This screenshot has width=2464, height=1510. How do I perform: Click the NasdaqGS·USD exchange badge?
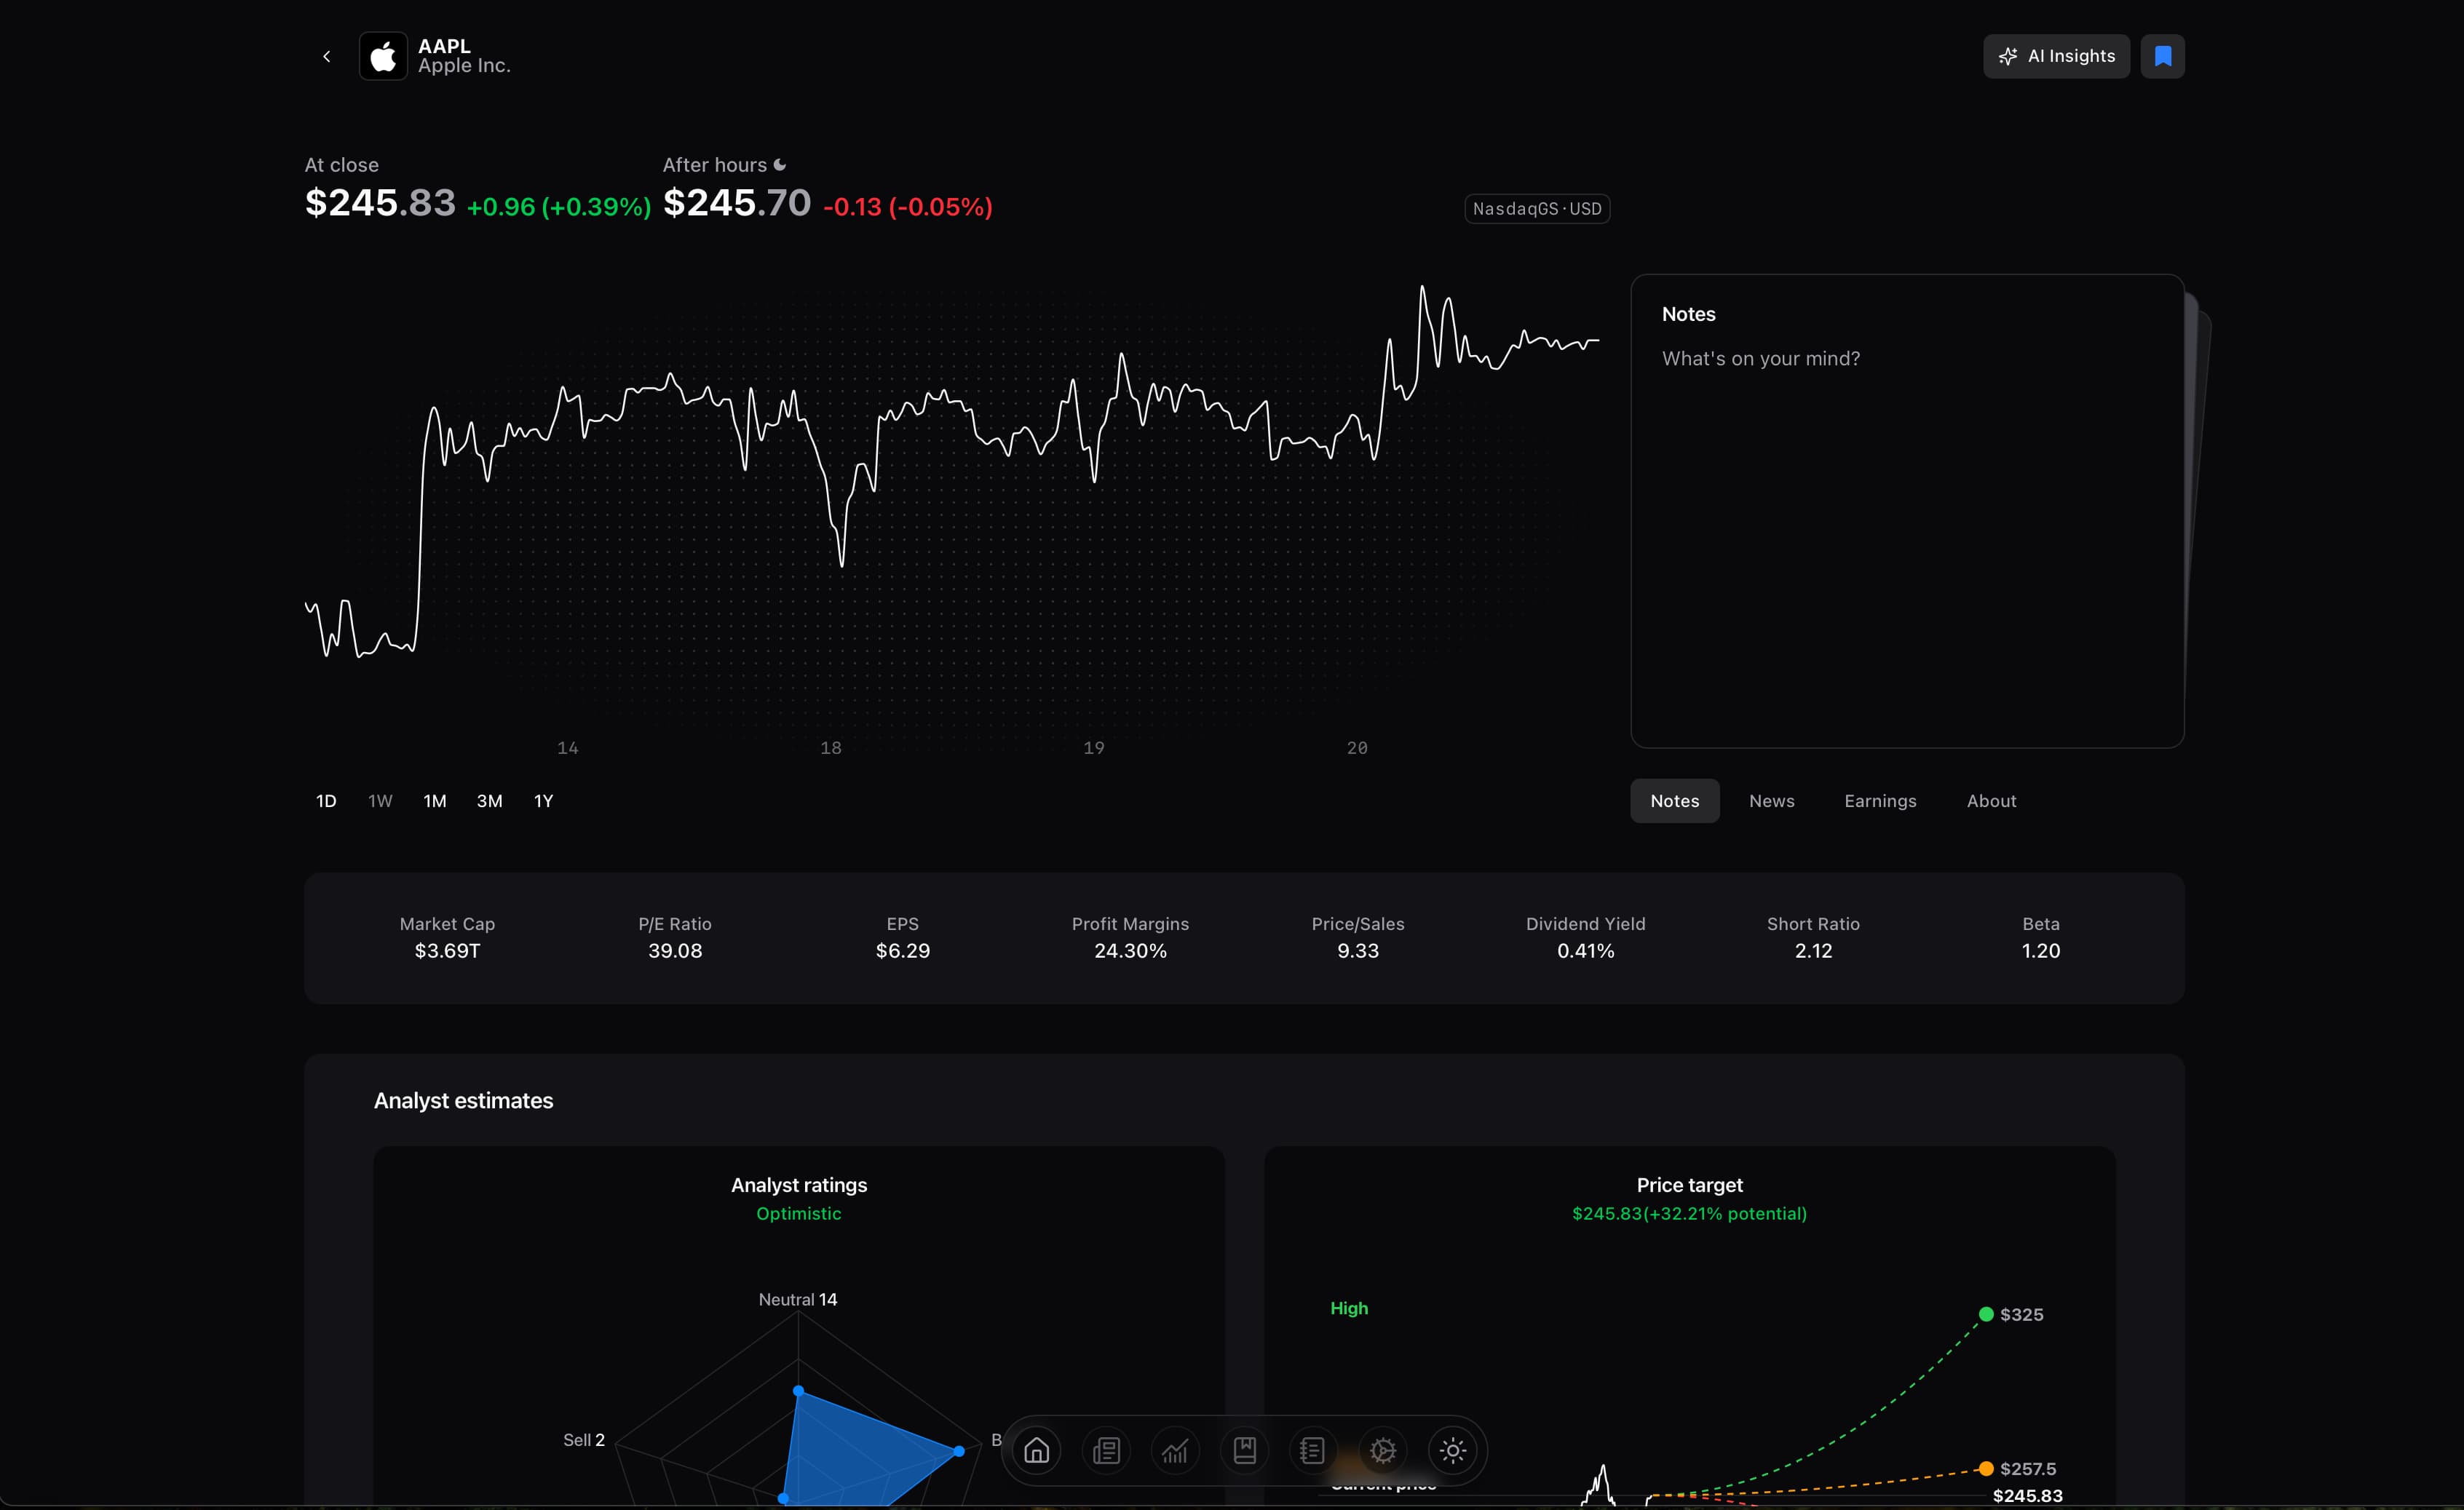[x=1537, y=209]
